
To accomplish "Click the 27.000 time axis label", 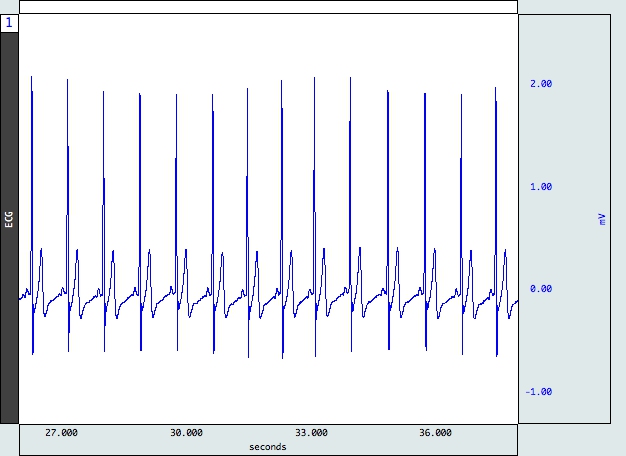I will (x=61, y=433).
